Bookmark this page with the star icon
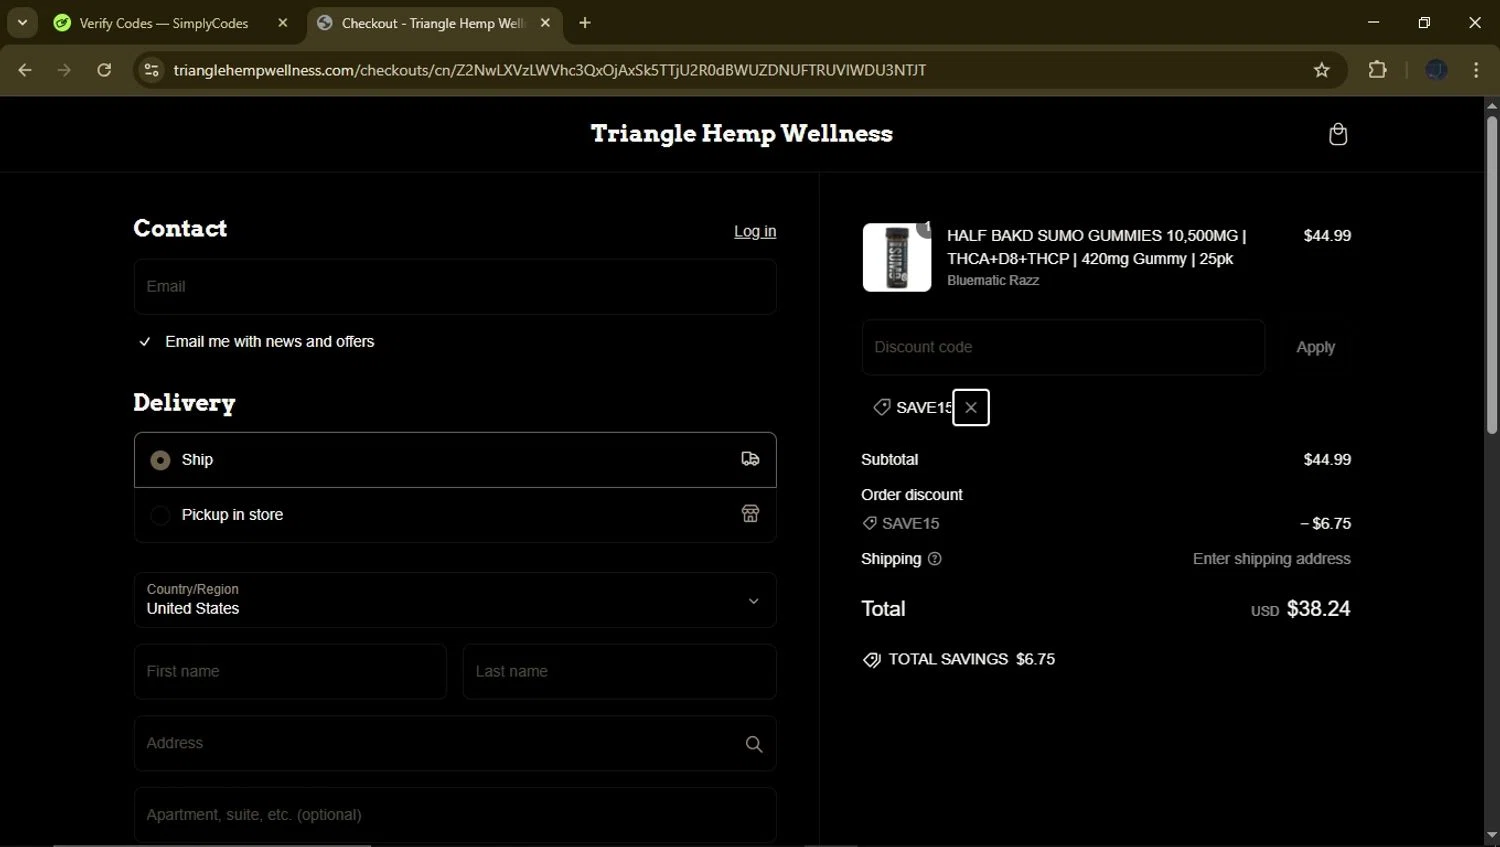 pyautogui.click(x=1322, y=70)
